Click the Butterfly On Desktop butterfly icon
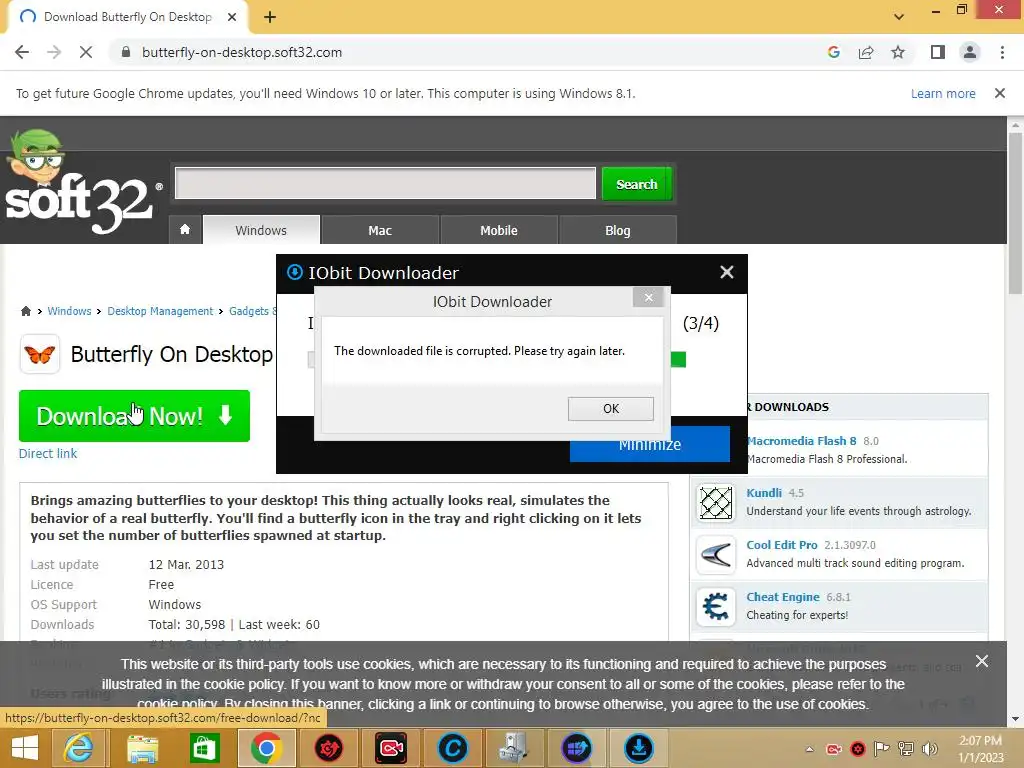This screenshot has width=1024, height=768. pos(40,355)
